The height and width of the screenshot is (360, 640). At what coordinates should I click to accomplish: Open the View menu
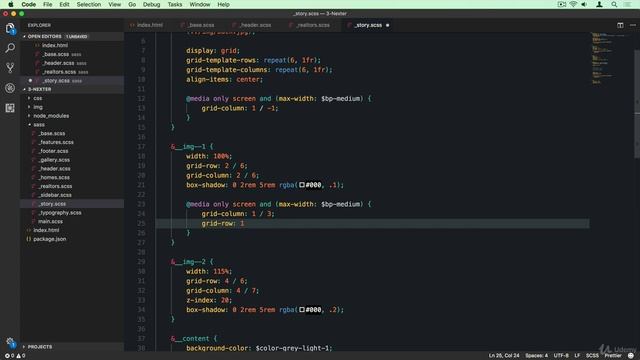coord(114,4)
